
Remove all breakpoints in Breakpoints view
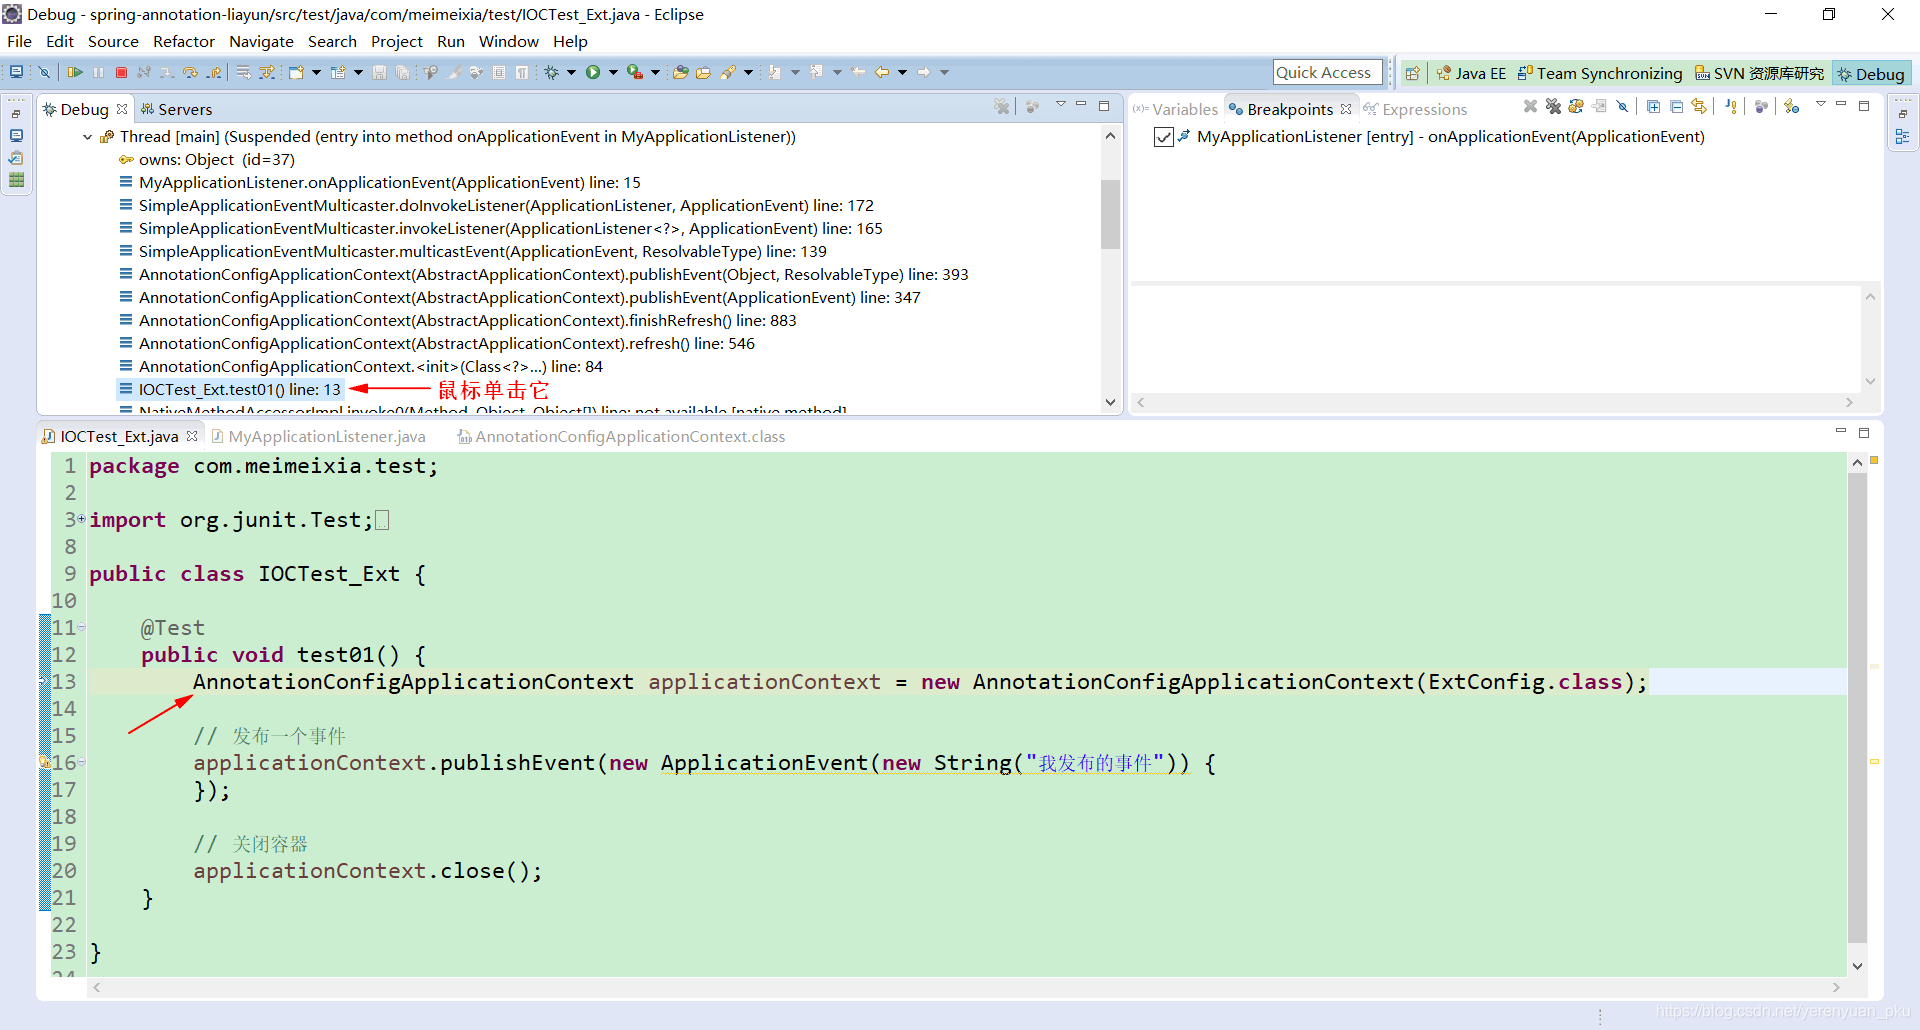coord(1553,106)
